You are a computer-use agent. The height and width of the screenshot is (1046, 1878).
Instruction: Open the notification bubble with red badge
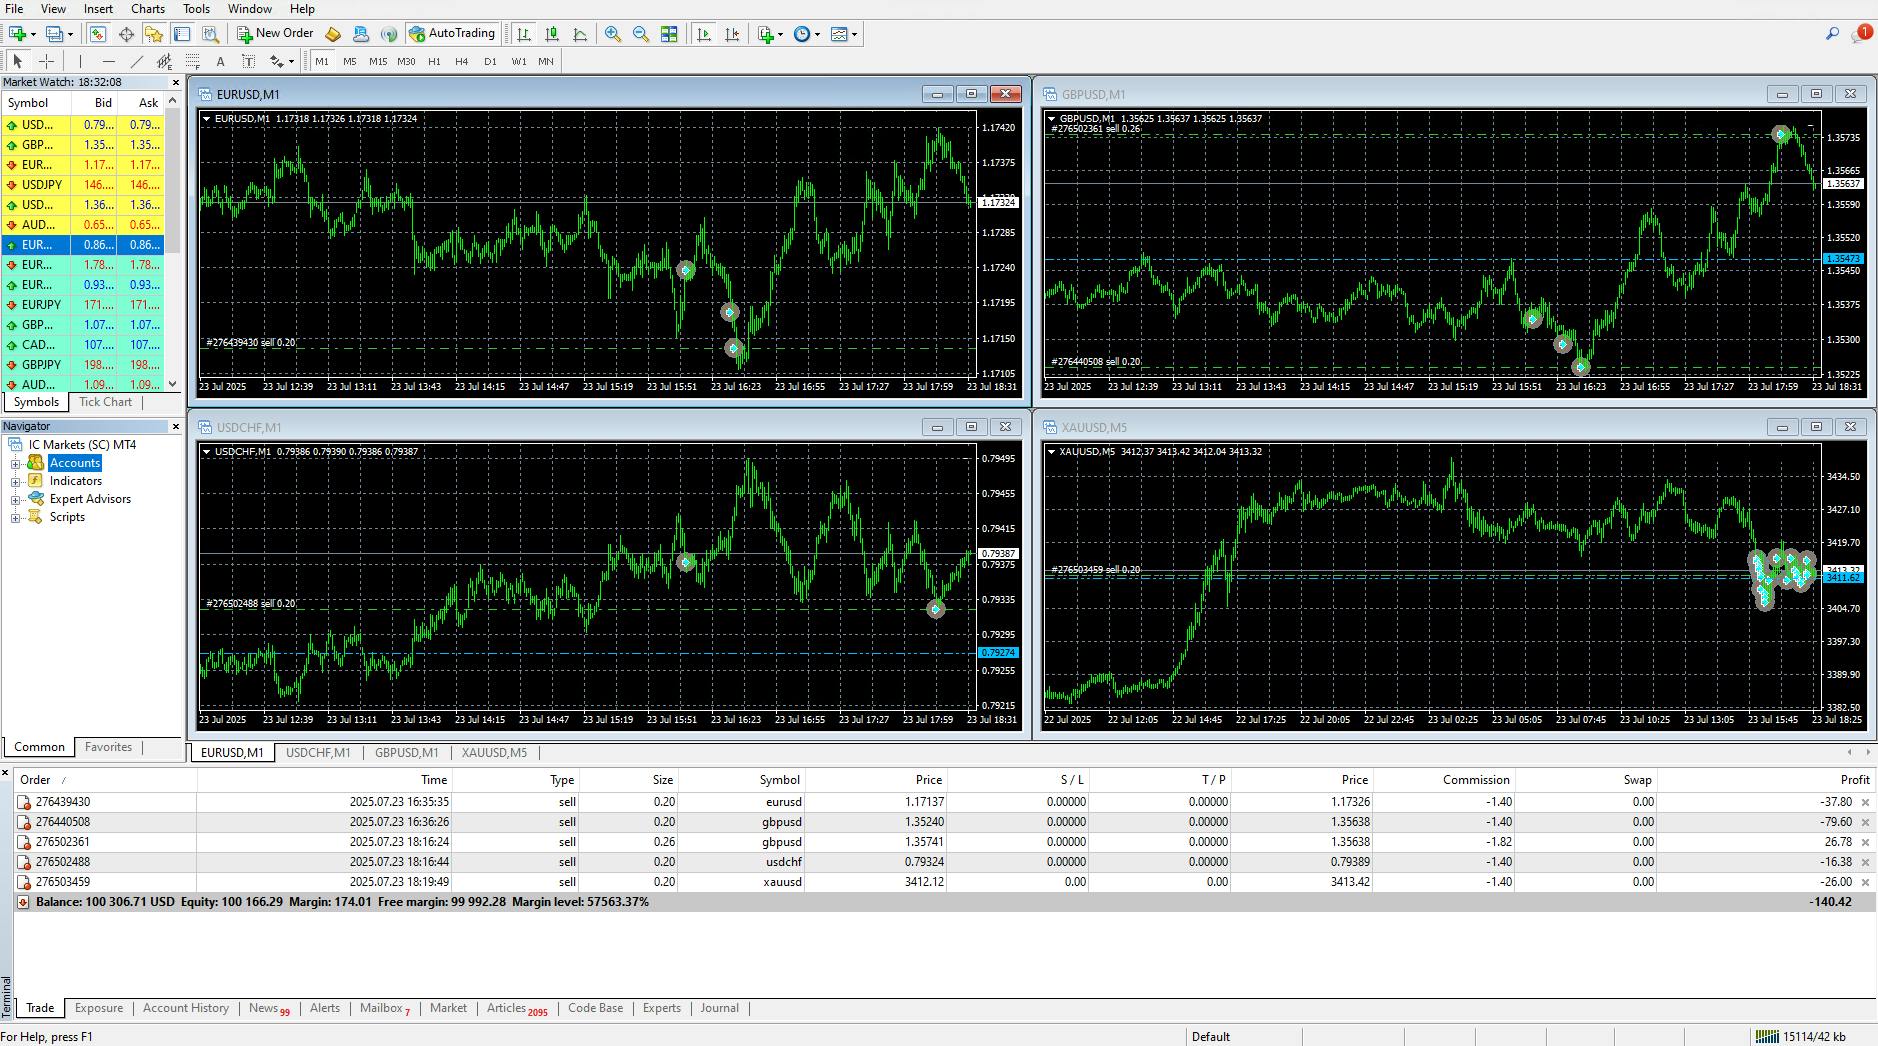pyautogui.click(x=1862, y=33)
